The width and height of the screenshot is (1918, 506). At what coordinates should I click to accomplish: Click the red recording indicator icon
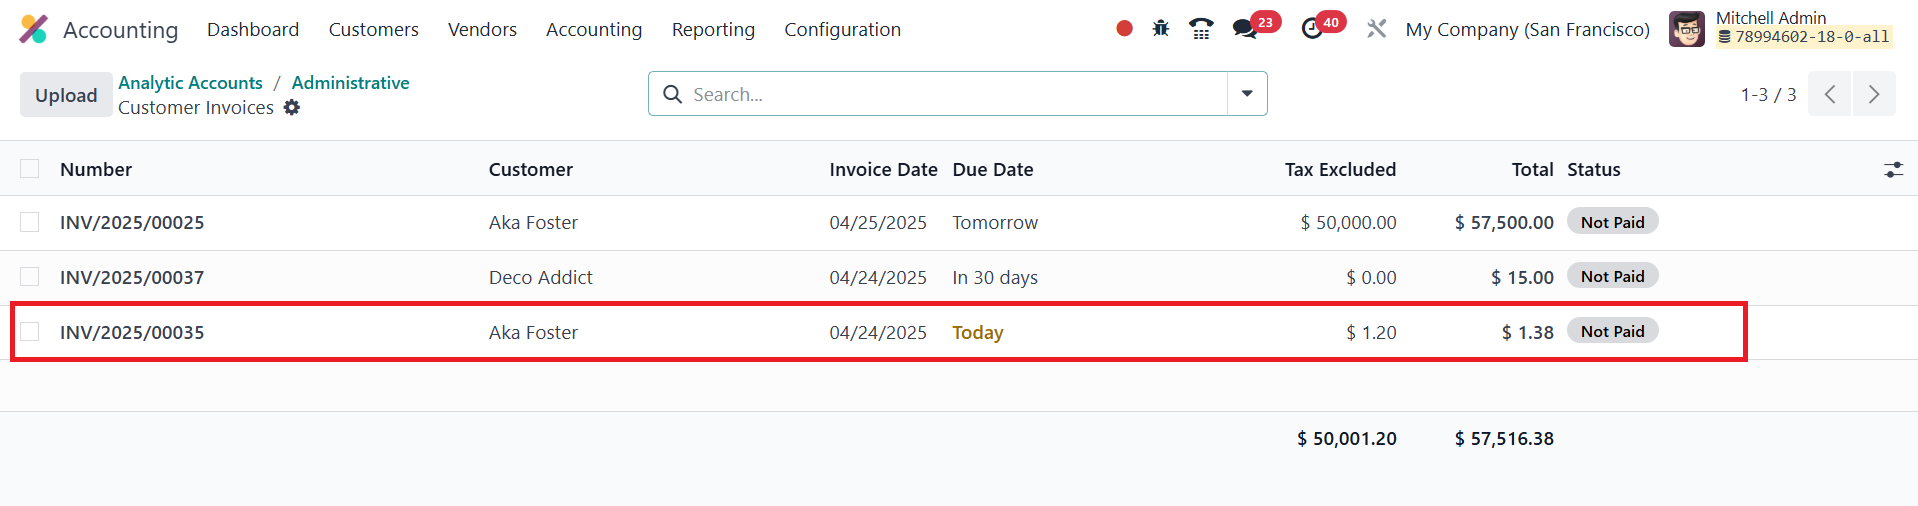coord(1124,29)
